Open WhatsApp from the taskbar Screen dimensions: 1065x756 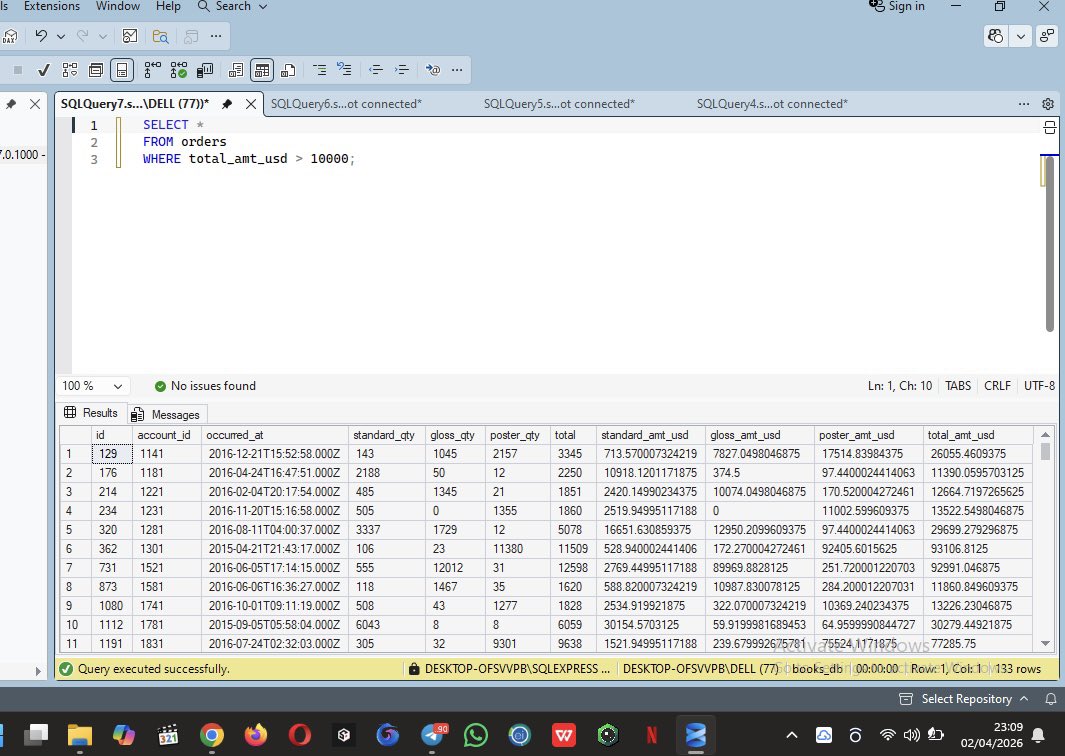coord(475,735)
